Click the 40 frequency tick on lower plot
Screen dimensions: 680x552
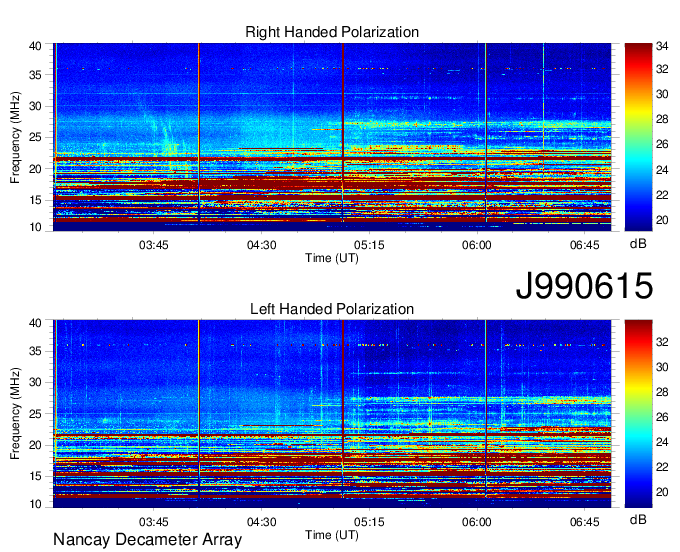[x=36, y=323]
